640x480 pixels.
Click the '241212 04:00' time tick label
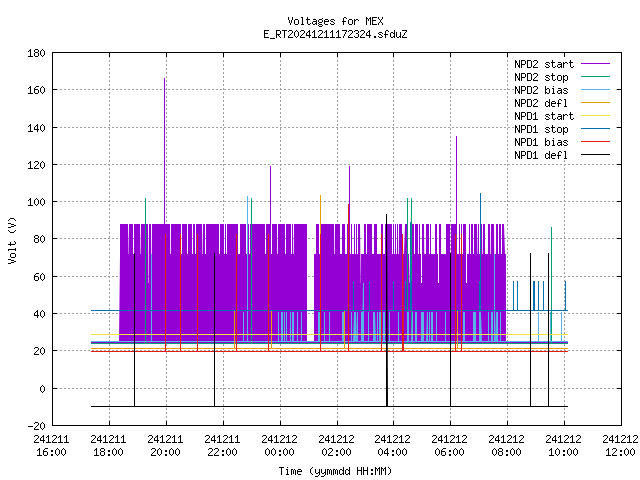pyautogui.click(x=392, y=446)
